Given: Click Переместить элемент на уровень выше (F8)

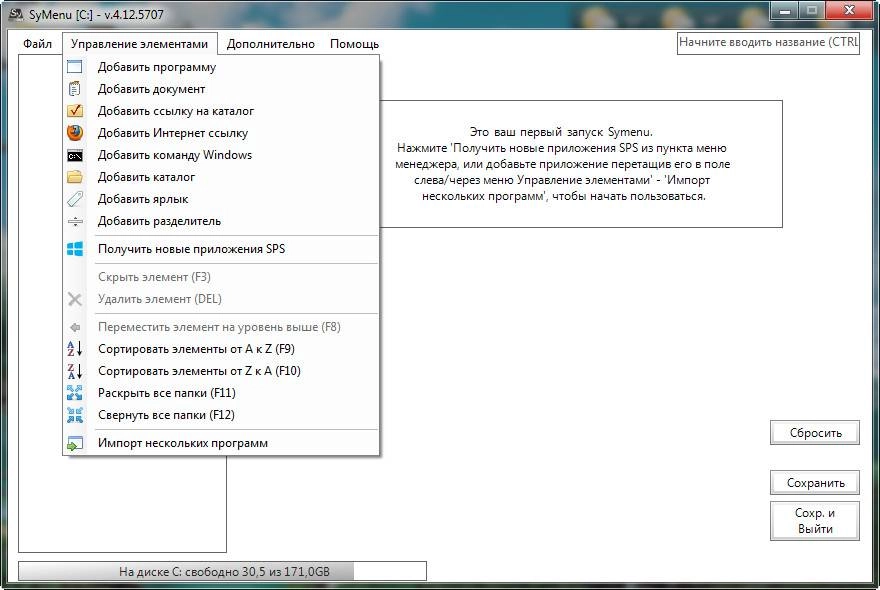Looking at the screenshot, I should pos(221,327).
